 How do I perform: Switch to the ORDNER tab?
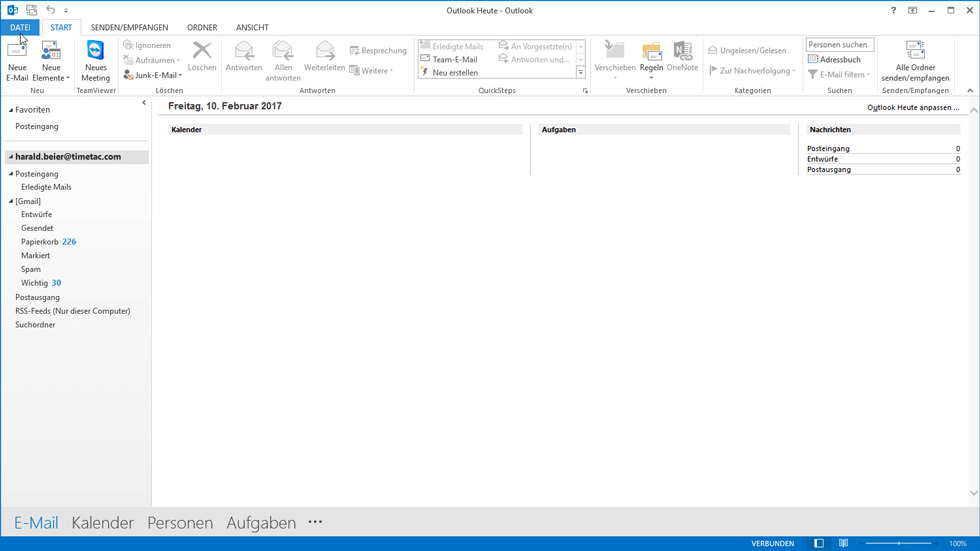point(202,27)
